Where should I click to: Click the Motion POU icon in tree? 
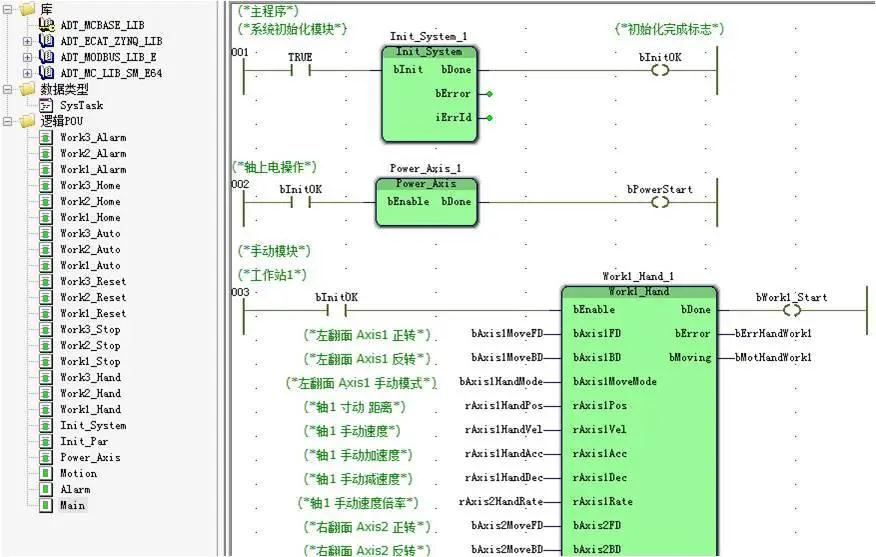tap(46, 473)
